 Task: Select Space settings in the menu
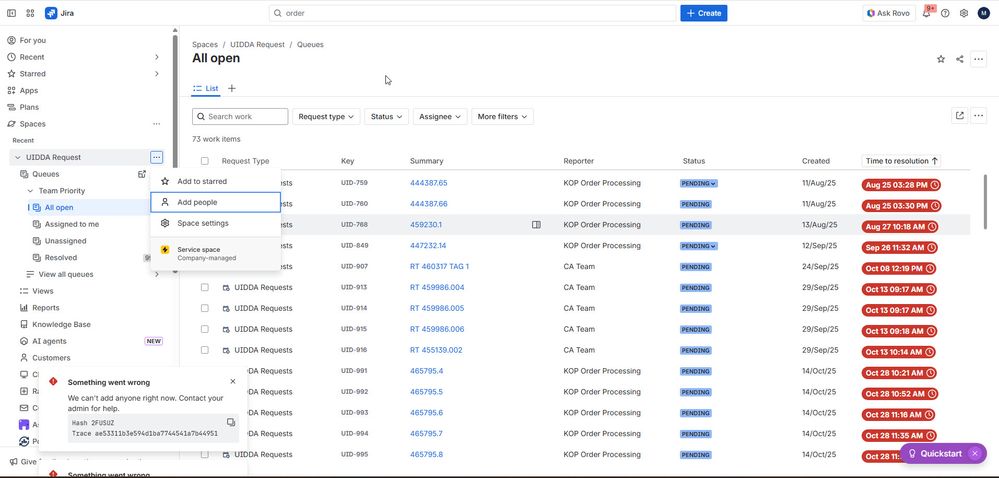tap(215, 223)
